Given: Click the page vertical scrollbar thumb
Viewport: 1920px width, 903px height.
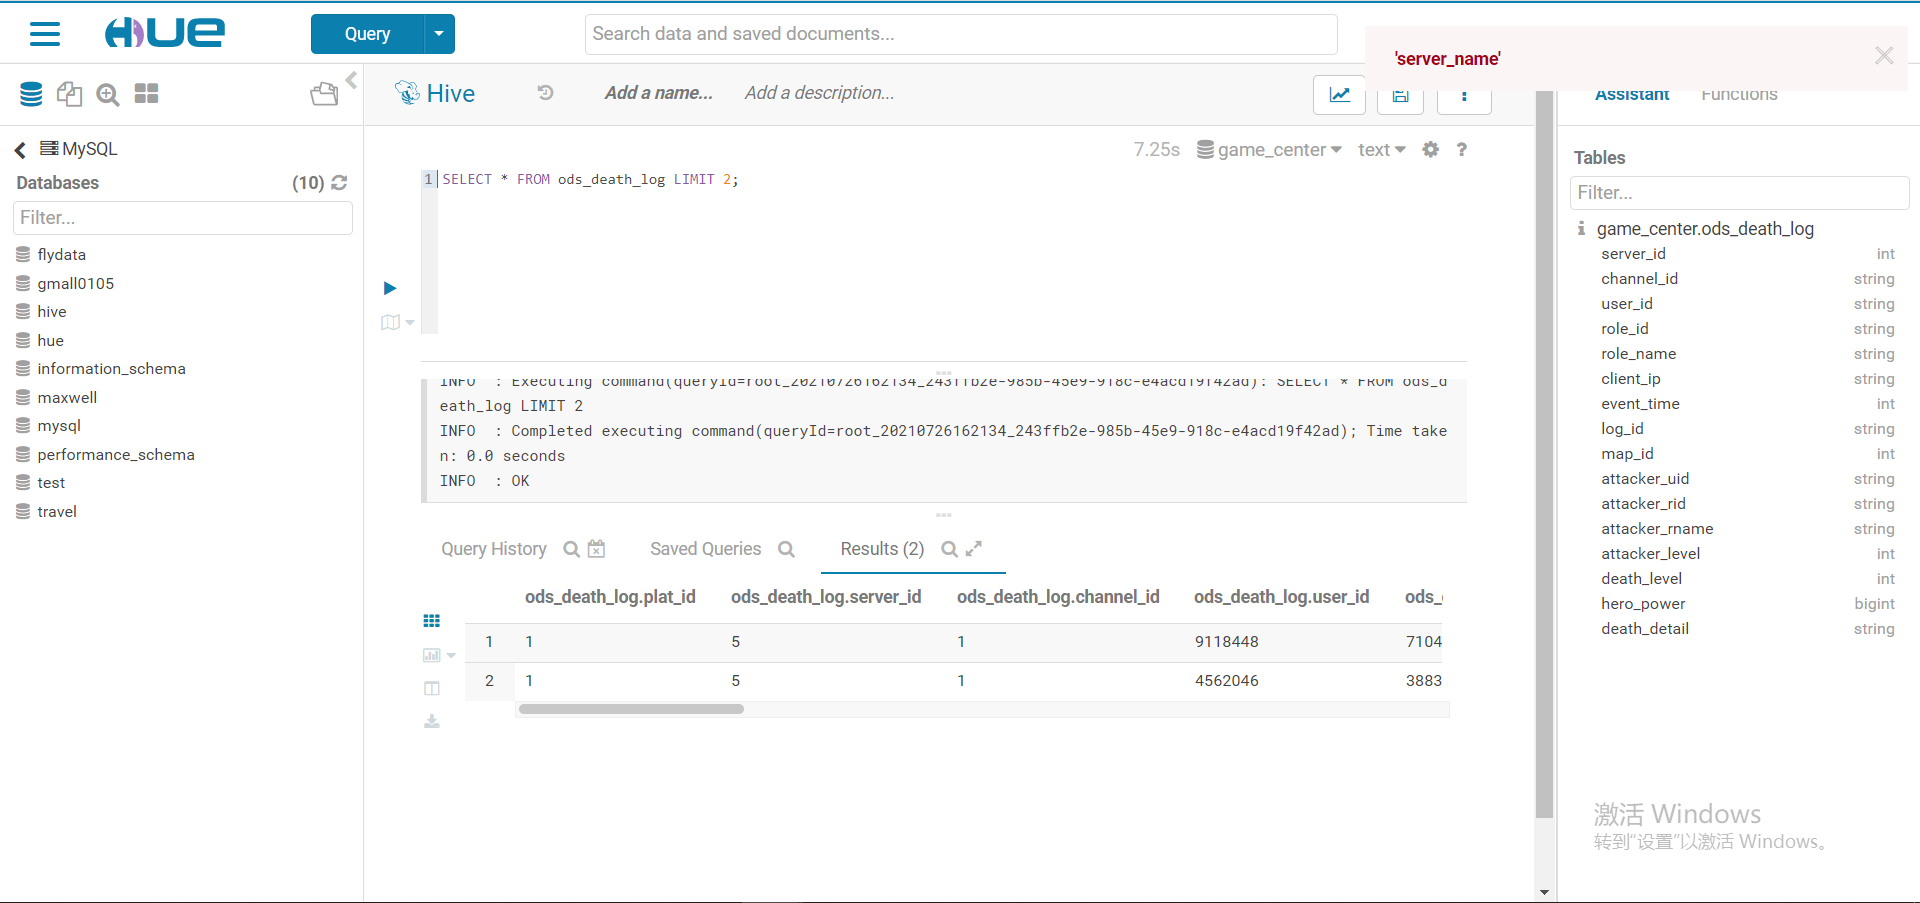Looking at the screenshot, I should (x=1544, y=455).
